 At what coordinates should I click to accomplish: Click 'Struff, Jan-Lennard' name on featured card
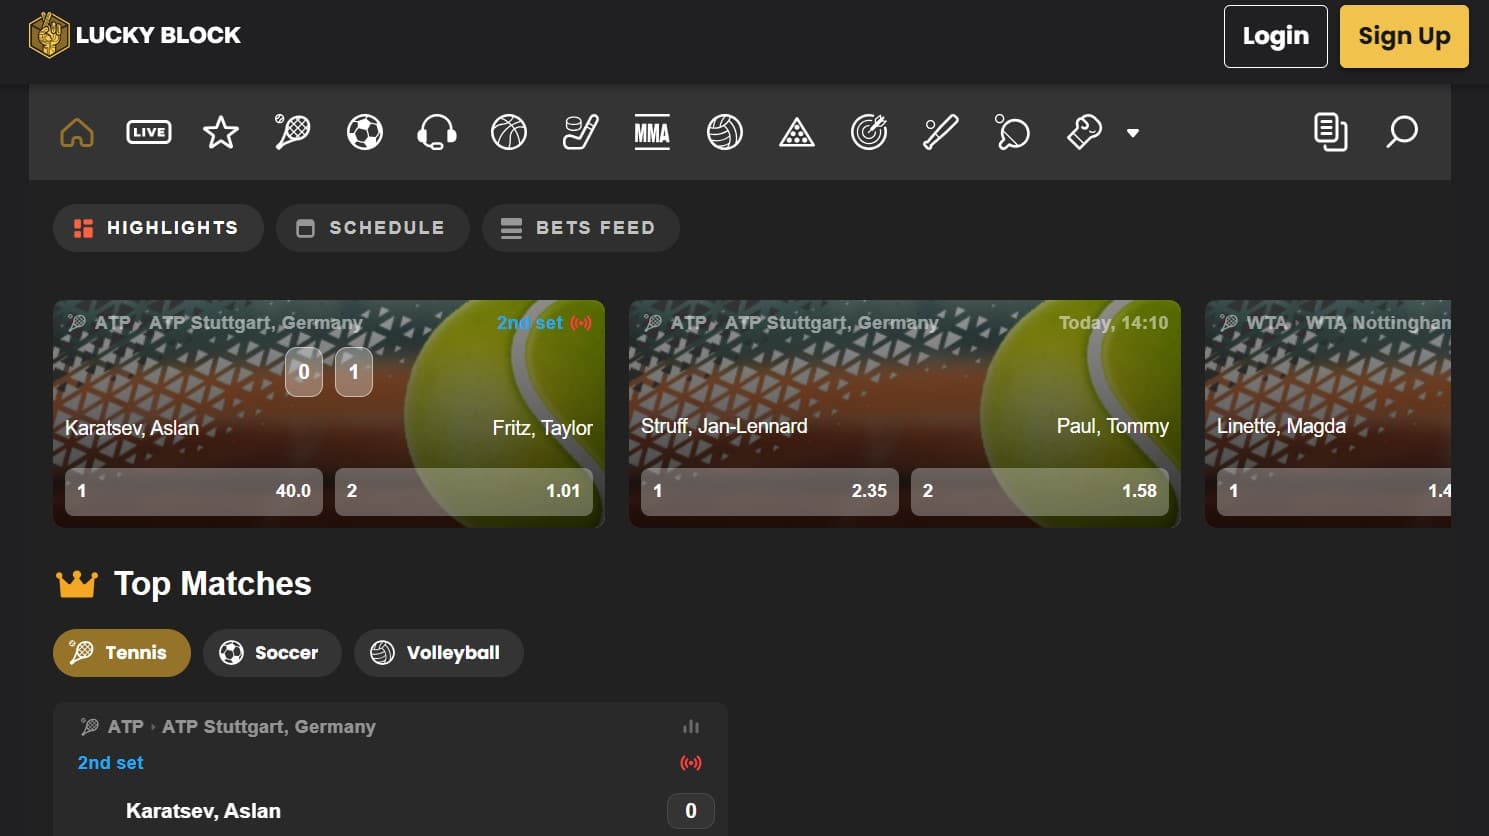[x=724, y=426]
